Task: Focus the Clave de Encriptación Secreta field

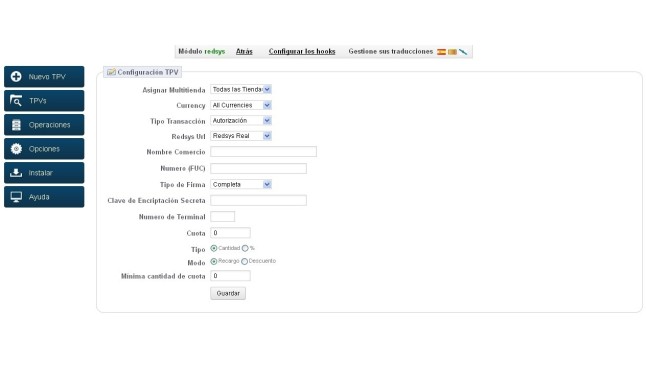Action: tap(258, 200)
